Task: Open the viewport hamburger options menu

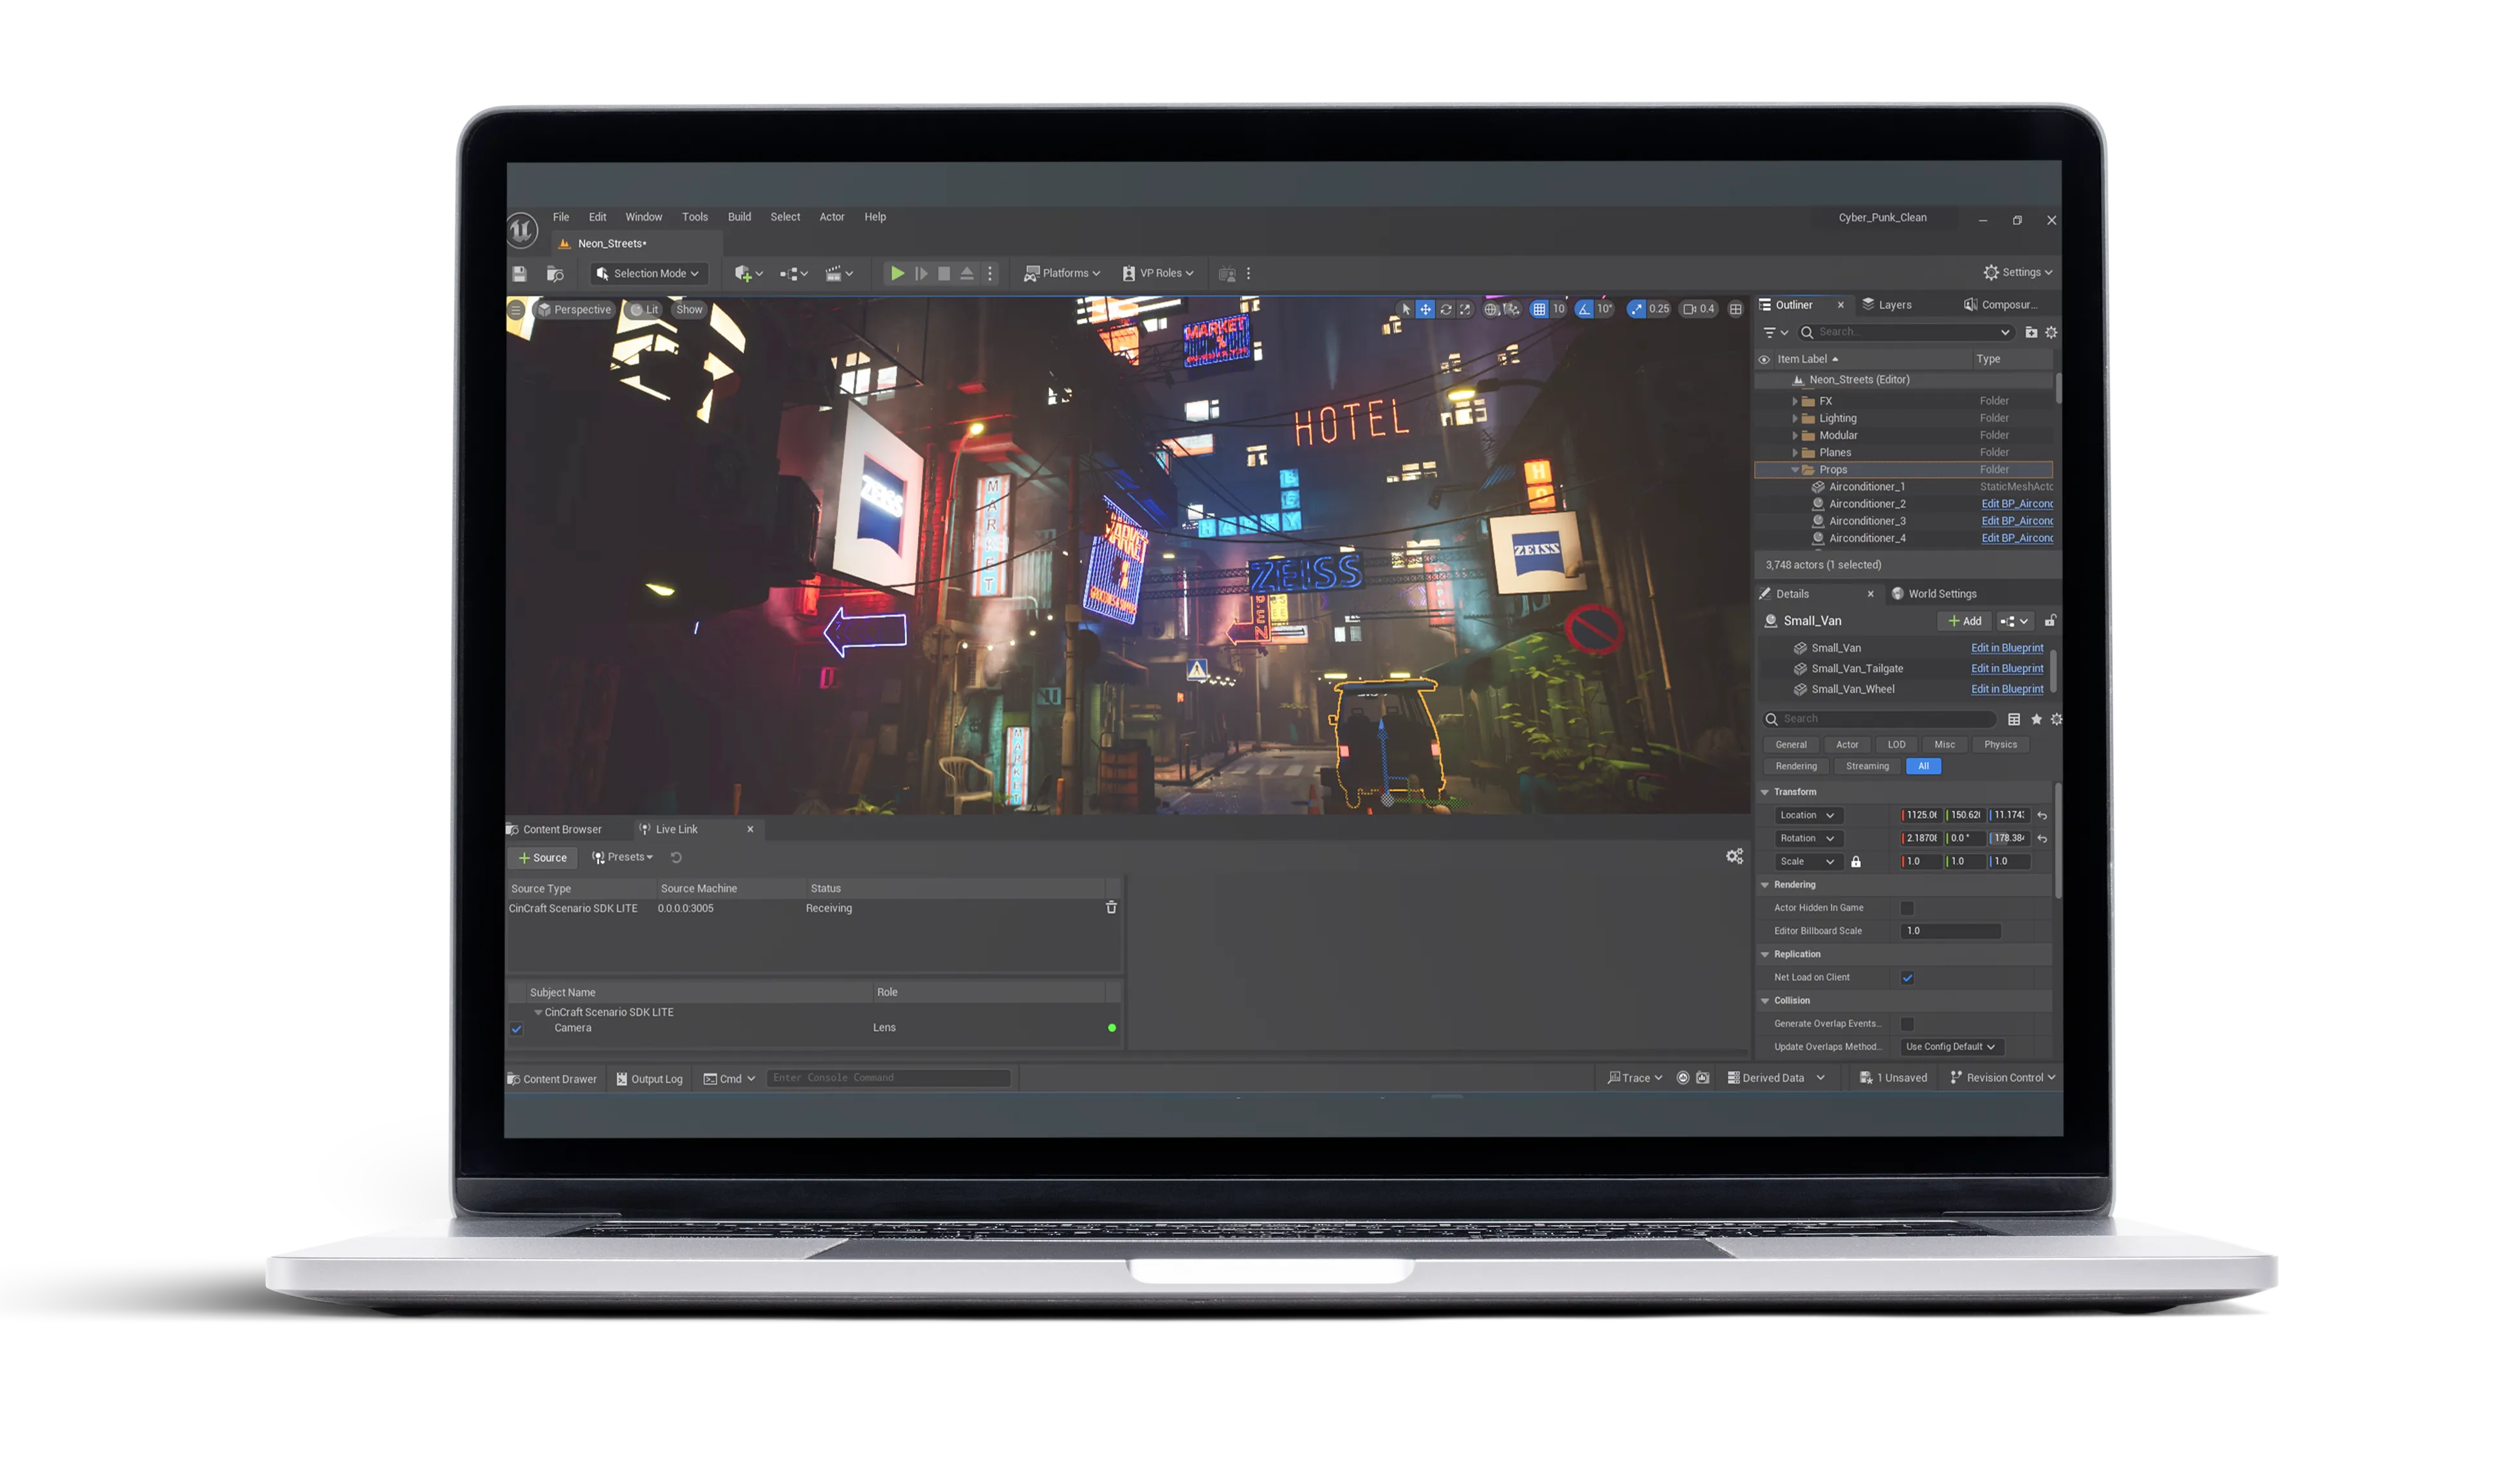Action: click(516, 310)
